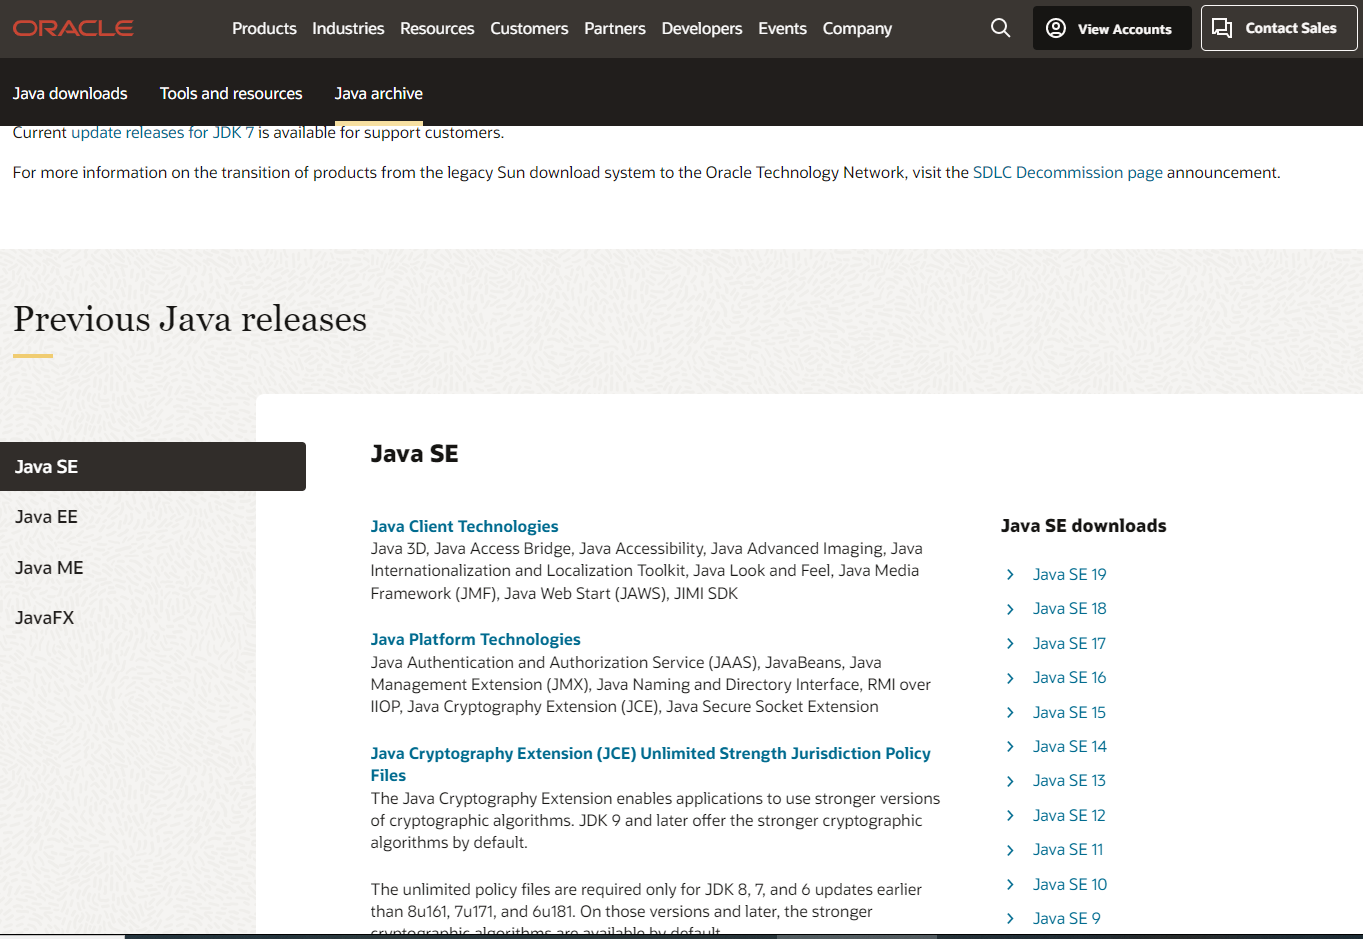Open the JCE Unlimited Strength Jurisdiction Policy Files link
1363x939 pixels.
click(650, 764)
